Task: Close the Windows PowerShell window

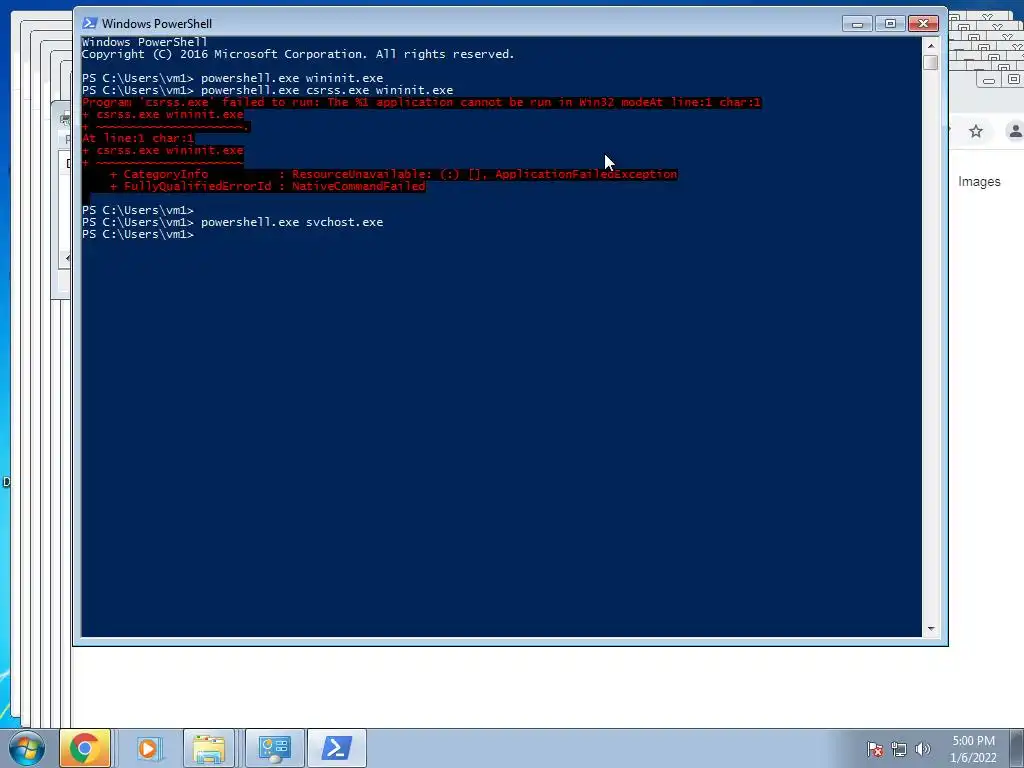Action: tap(923, 24)
